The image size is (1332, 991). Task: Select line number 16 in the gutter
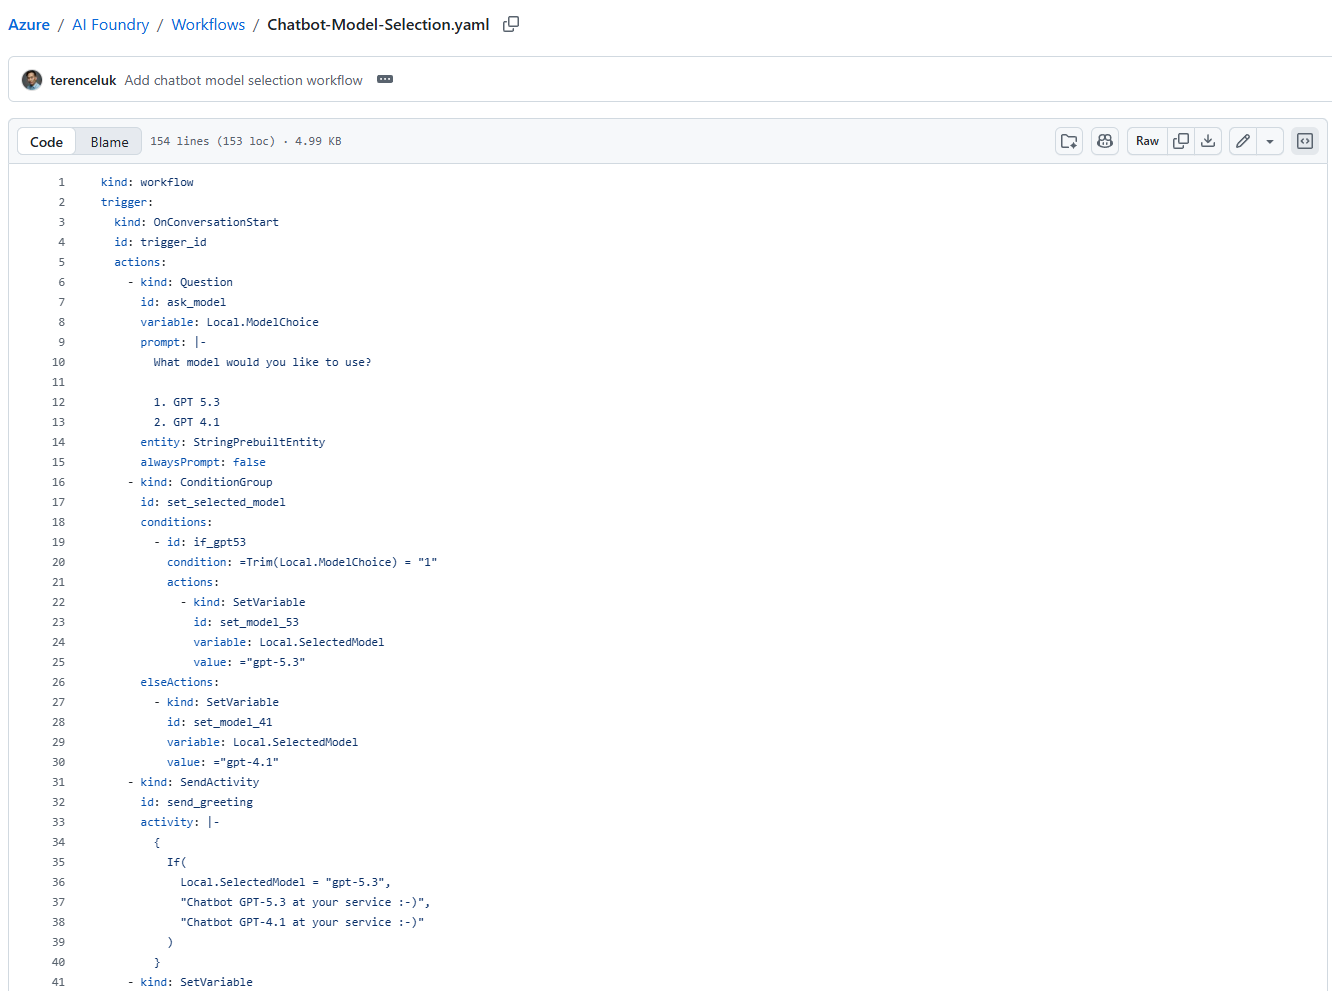(x=58, y=482)
